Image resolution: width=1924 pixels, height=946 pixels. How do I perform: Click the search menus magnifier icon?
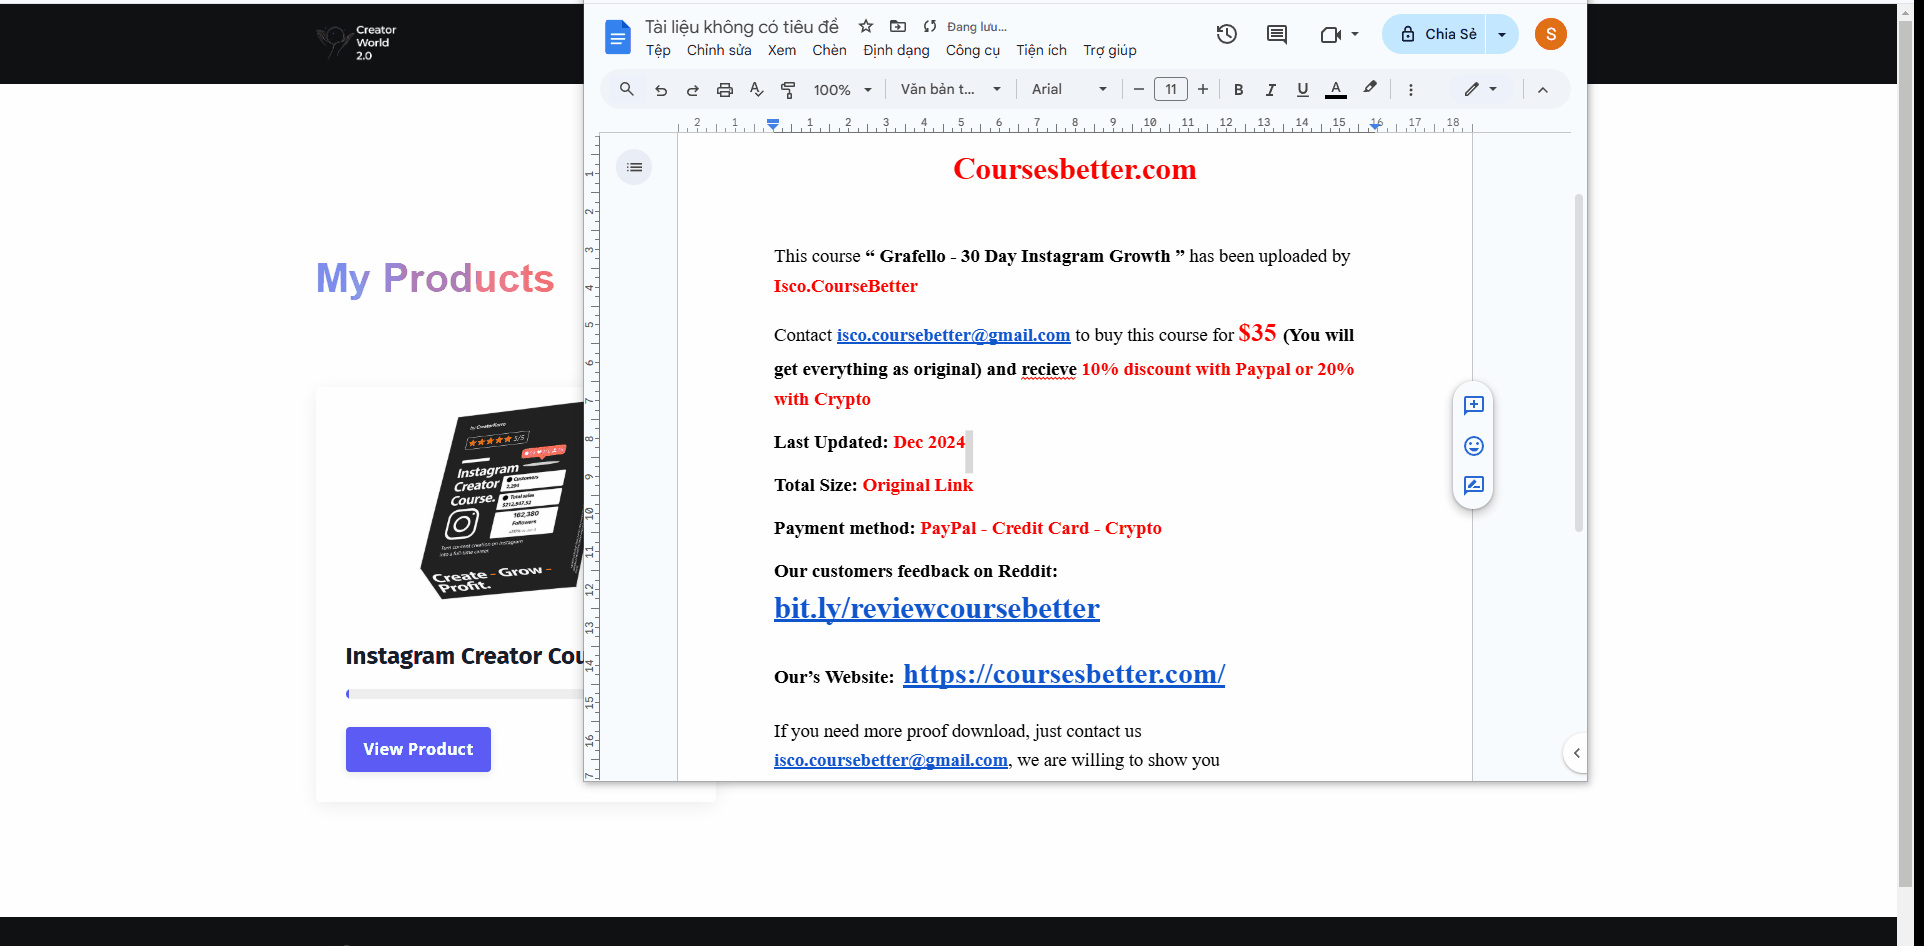pos(627,89)
